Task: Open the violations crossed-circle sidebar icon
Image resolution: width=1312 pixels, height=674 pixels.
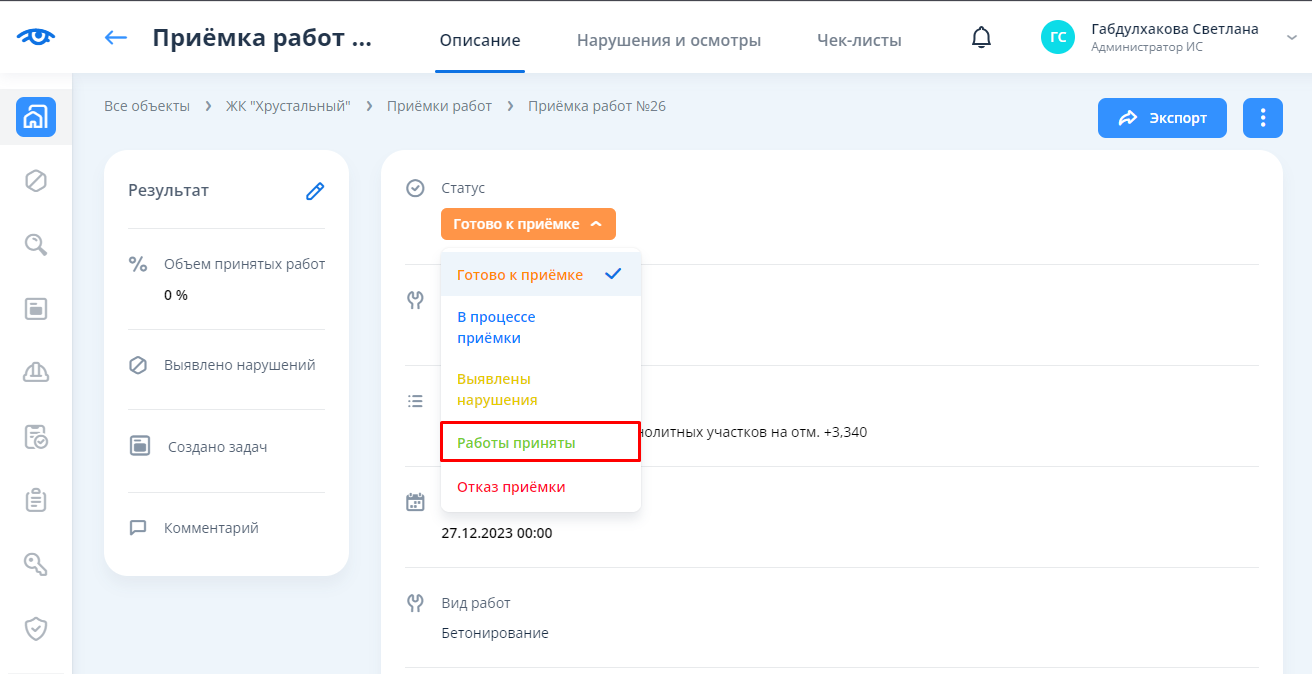Action: (36, 181)
